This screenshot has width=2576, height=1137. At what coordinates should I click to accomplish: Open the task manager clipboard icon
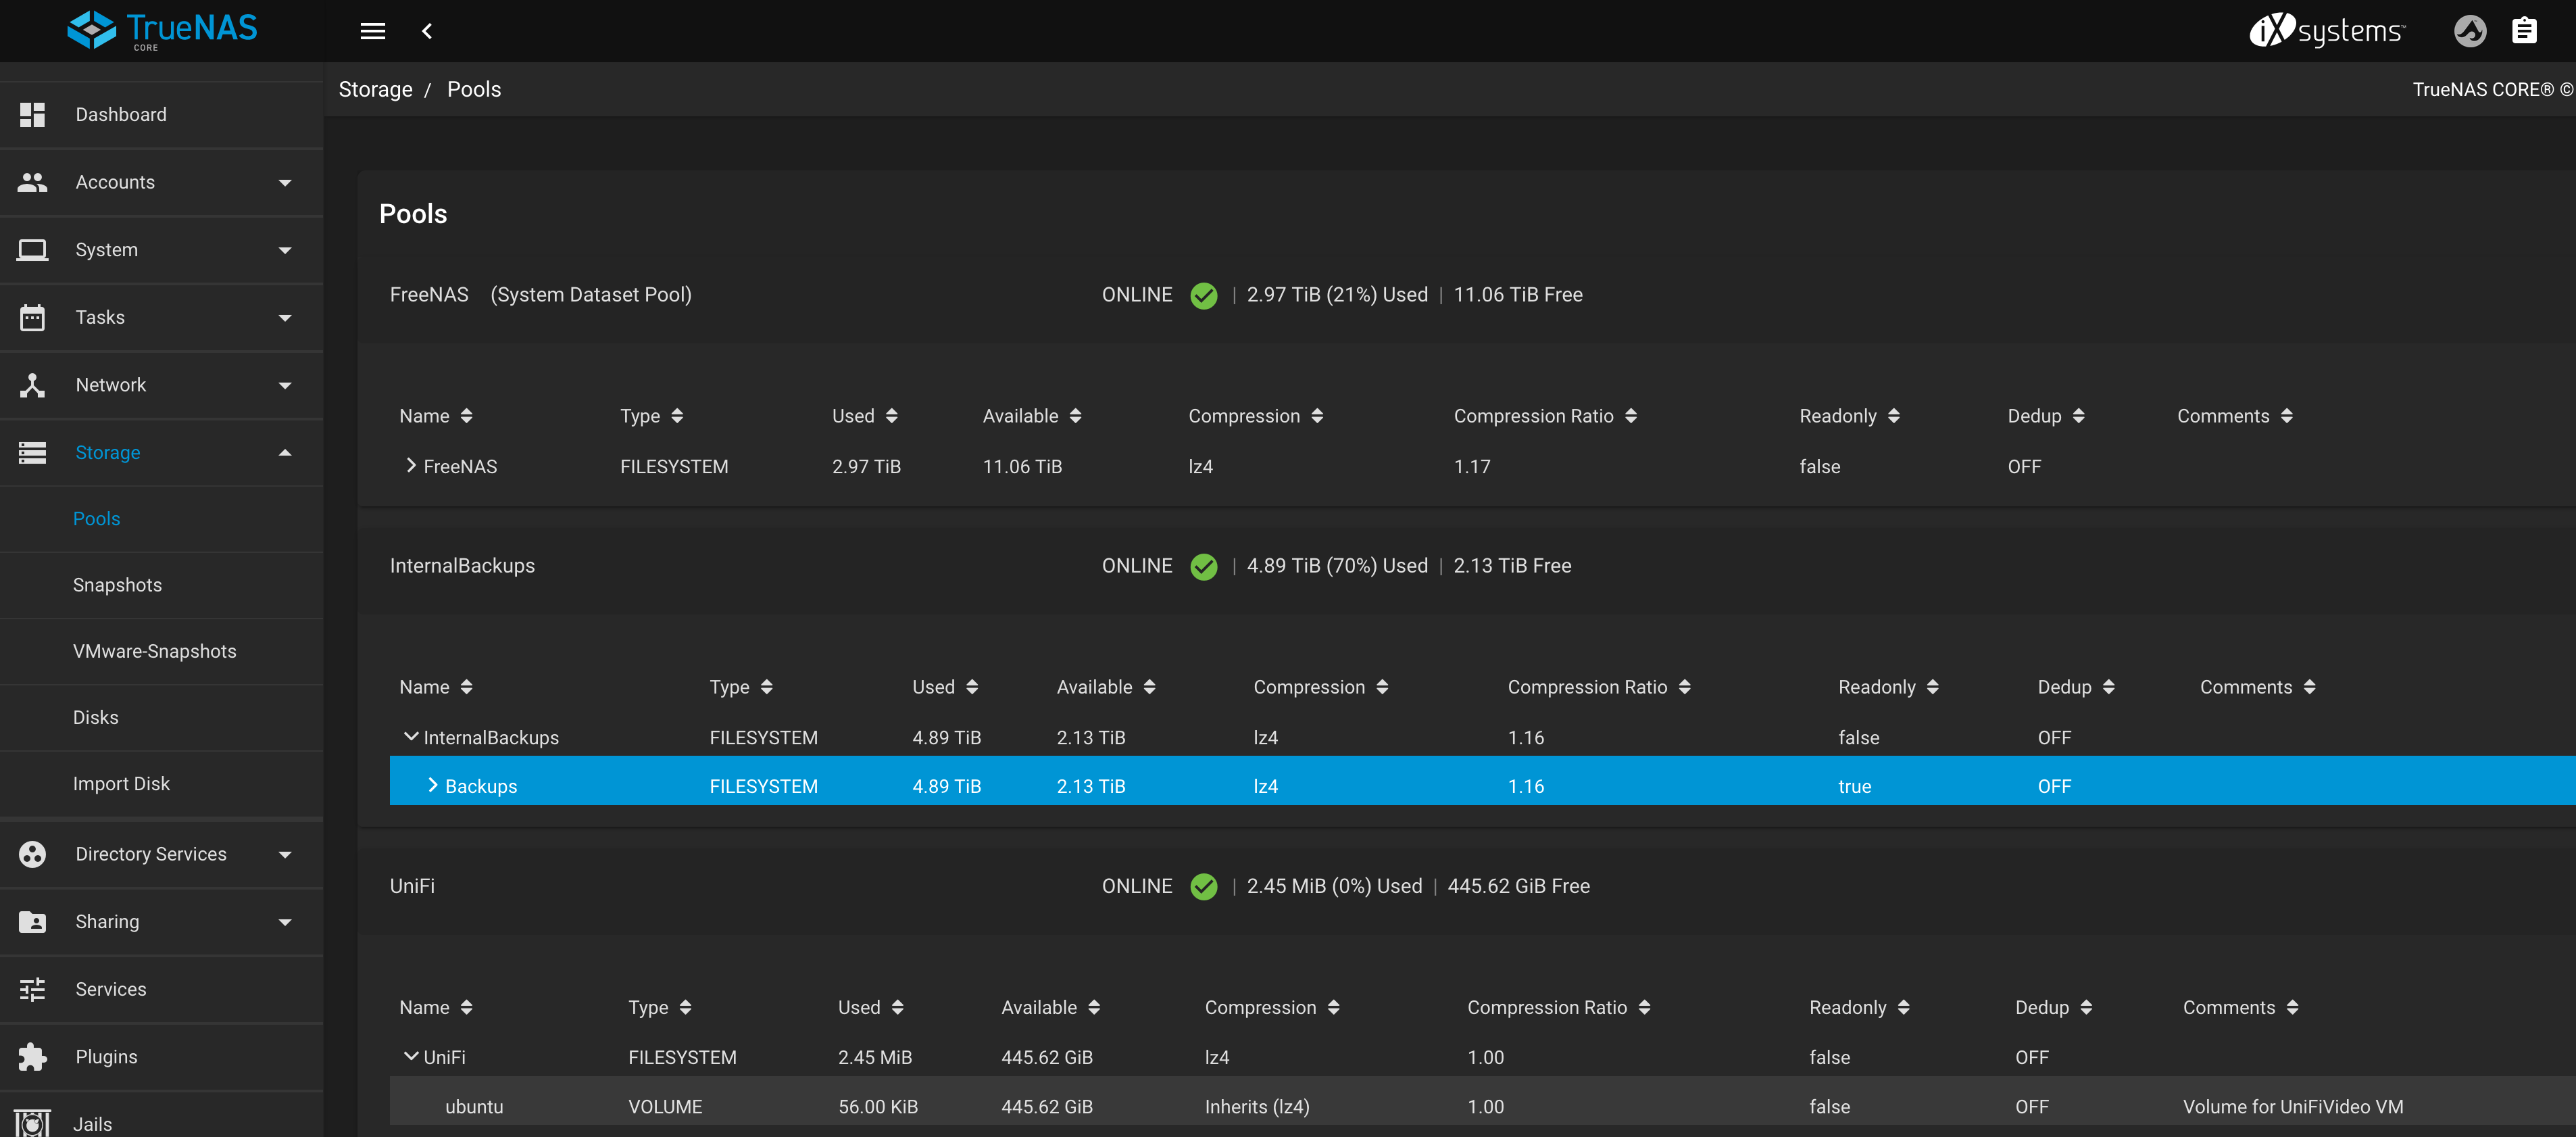coord(2524,31)
